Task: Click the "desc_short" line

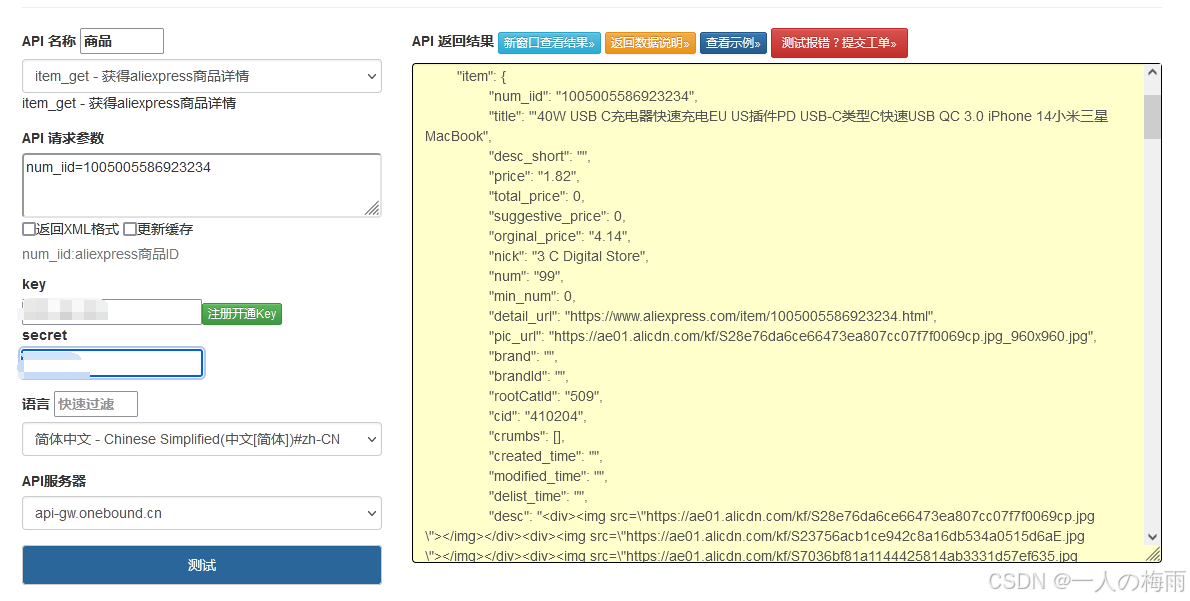Action: 540,156
